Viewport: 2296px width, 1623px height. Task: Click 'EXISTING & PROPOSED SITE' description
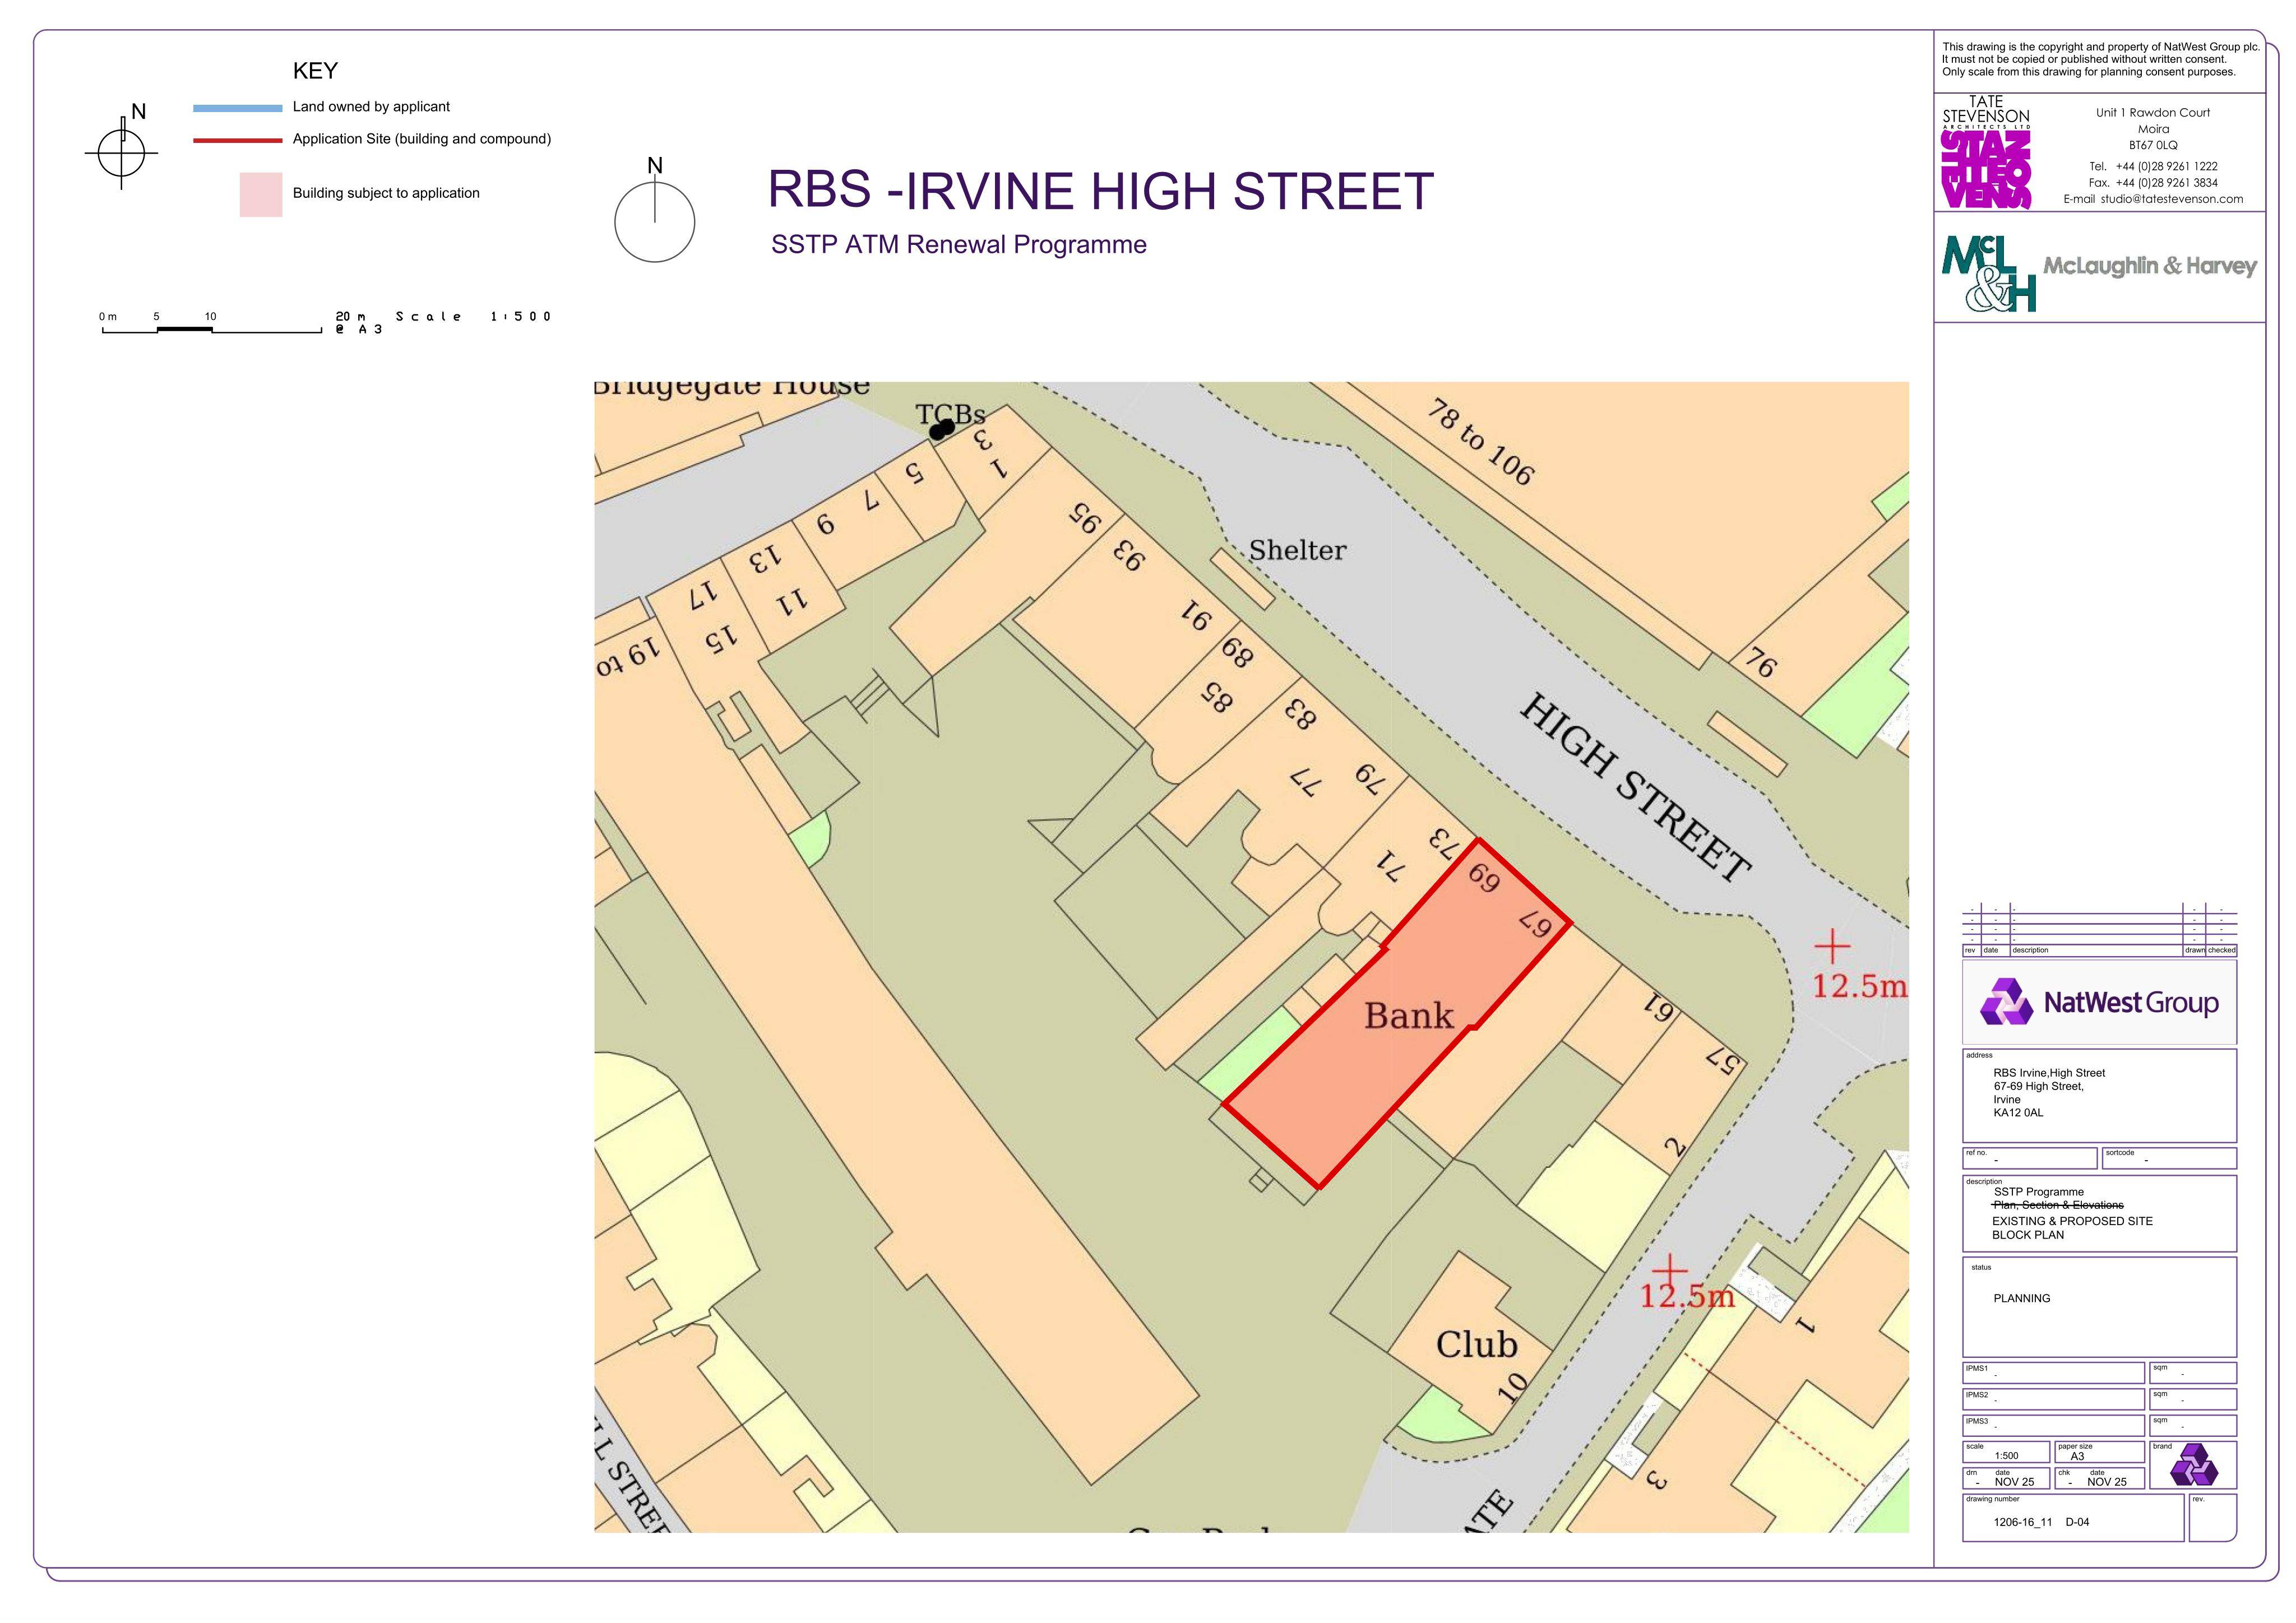point(2072,1221)
